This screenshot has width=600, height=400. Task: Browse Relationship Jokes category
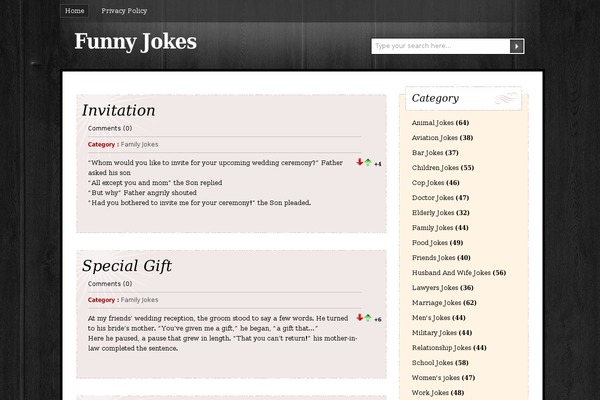[x=441, y=348]
